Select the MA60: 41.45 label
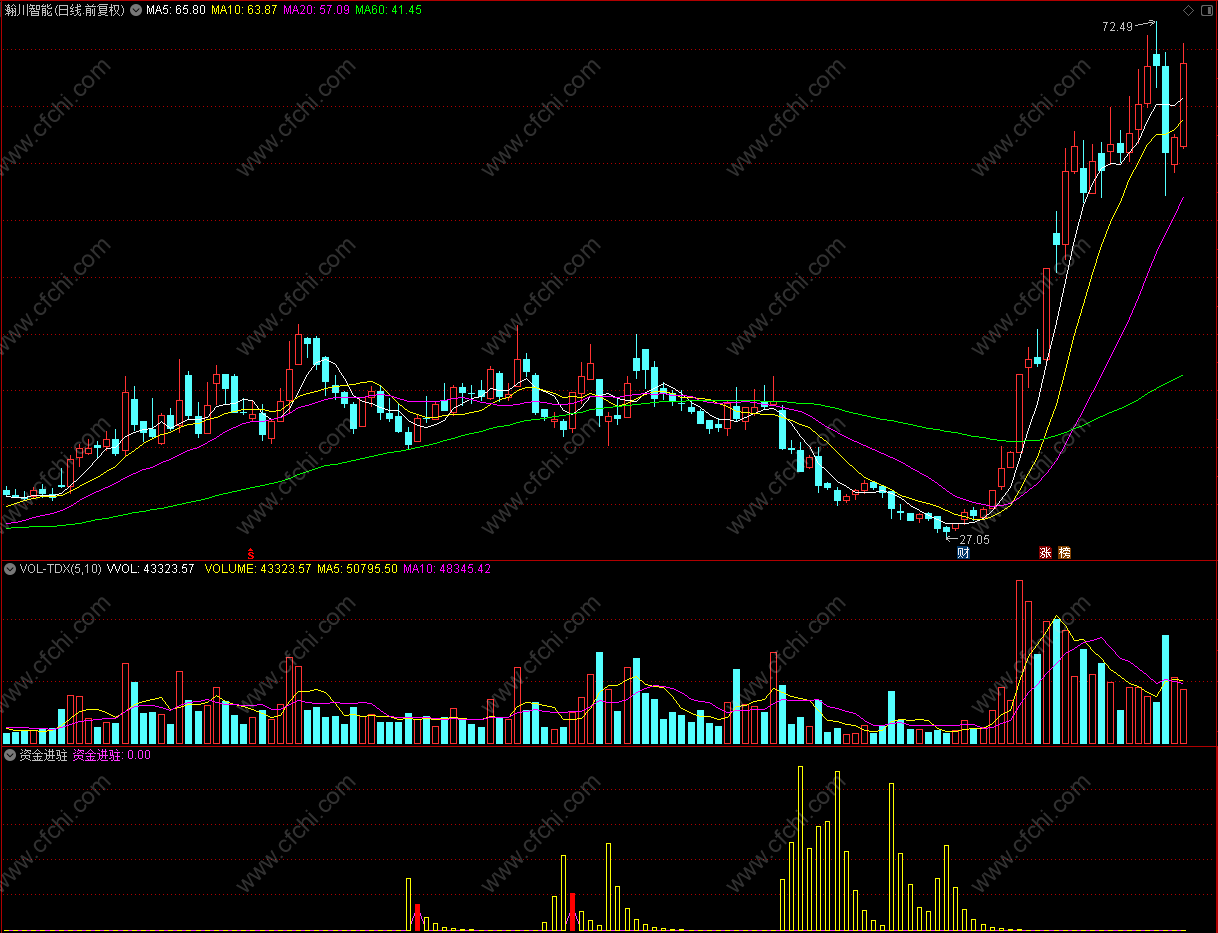This screenshot has width=1218, height=933. tap(389, 10)
